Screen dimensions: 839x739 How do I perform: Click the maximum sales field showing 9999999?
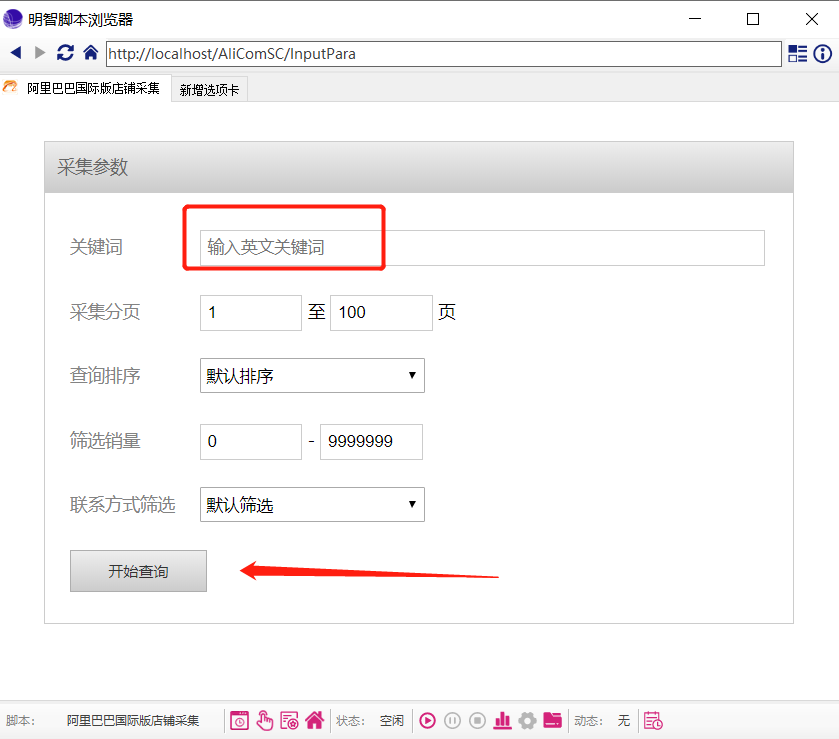coord(371,441)
